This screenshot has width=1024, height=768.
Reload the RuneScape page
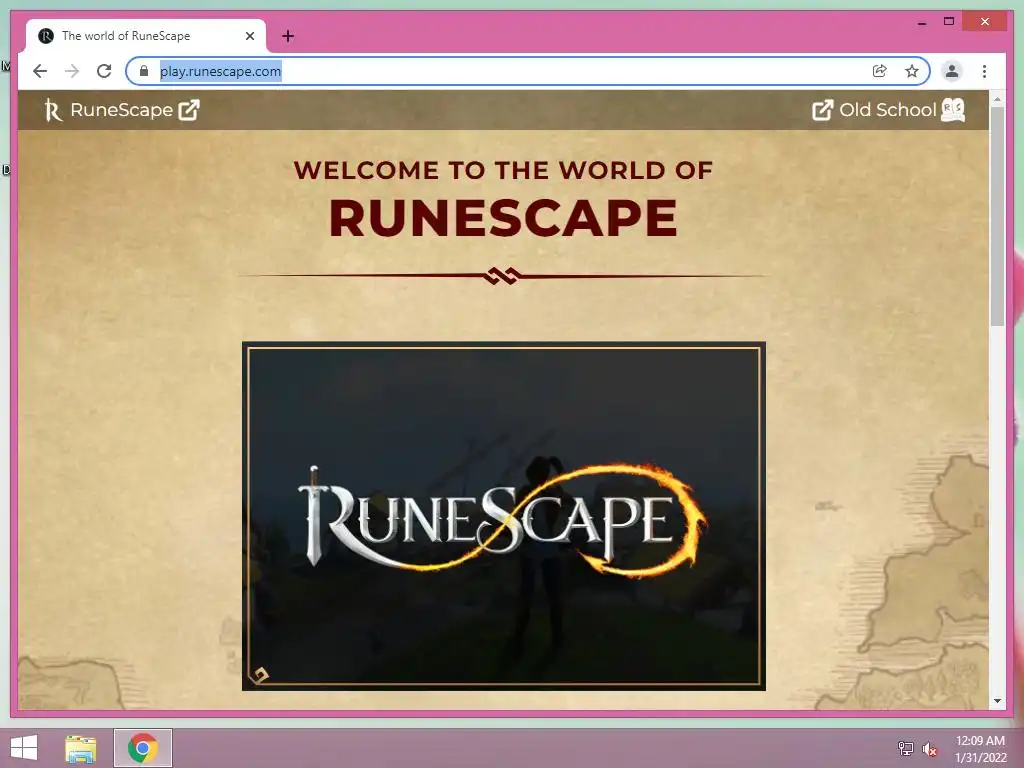[x=104, y=71]
